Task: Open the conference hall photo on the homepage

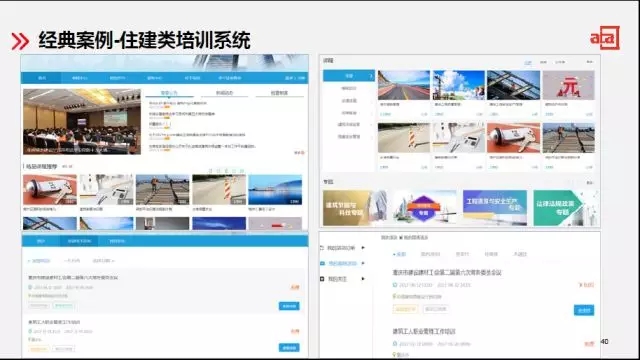Action: 82,121
